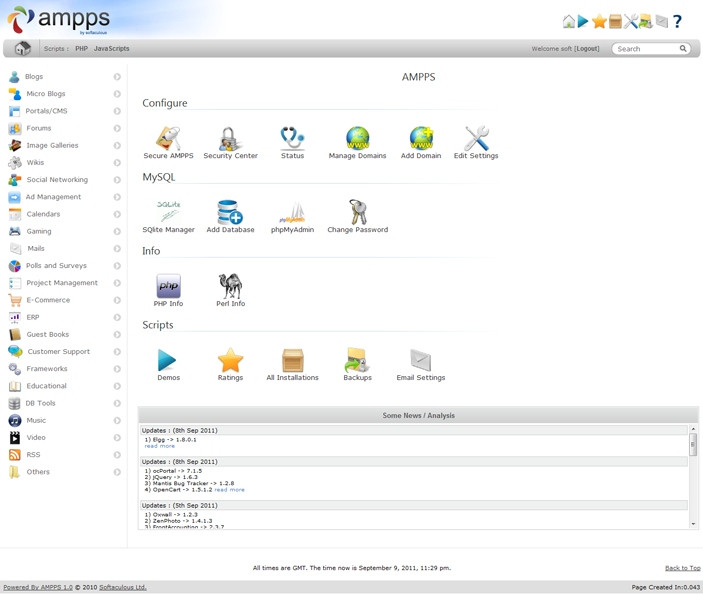Select PHP in the Scripts menu
This screenshot has width=703, height=600.
tap(82, 48)
